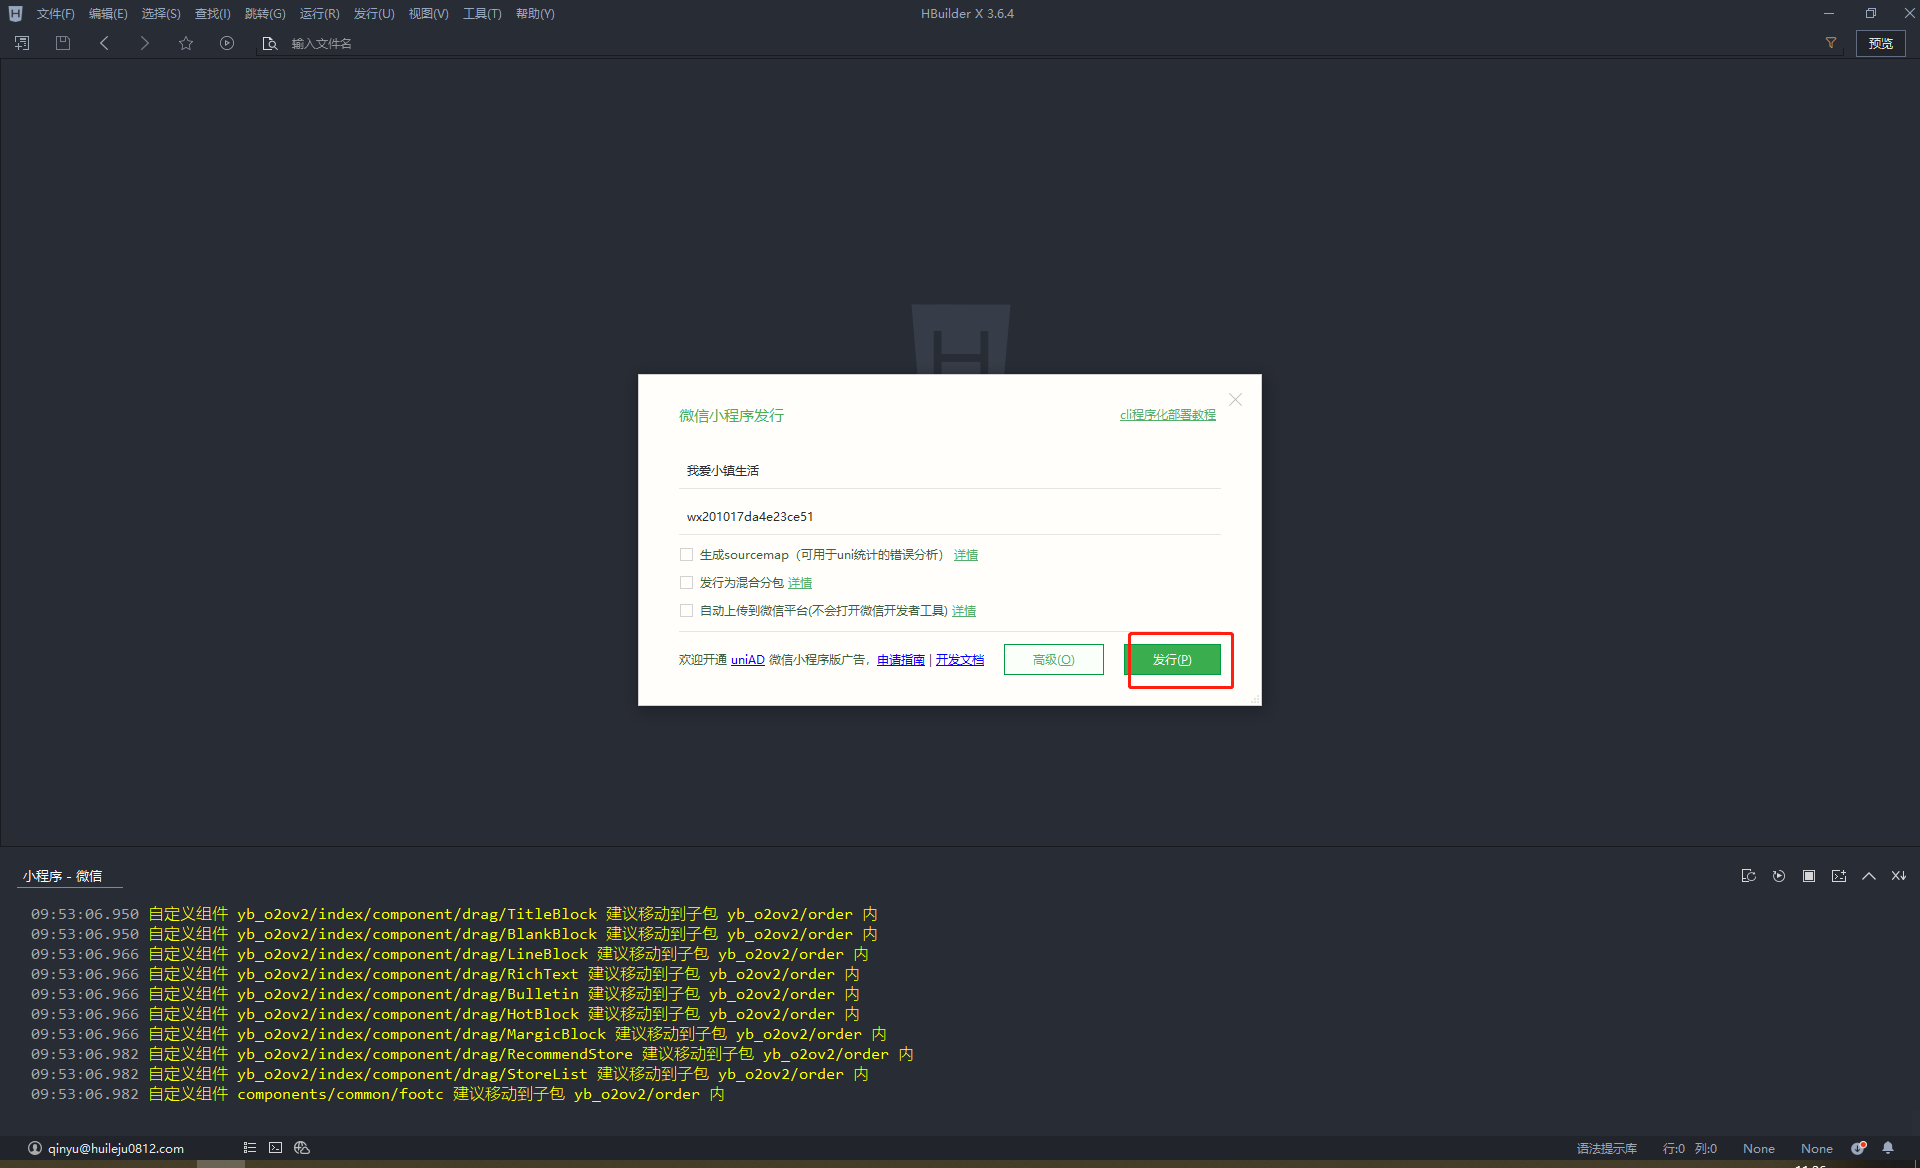Click the save file icon in toolbar

tap(63, 43)
